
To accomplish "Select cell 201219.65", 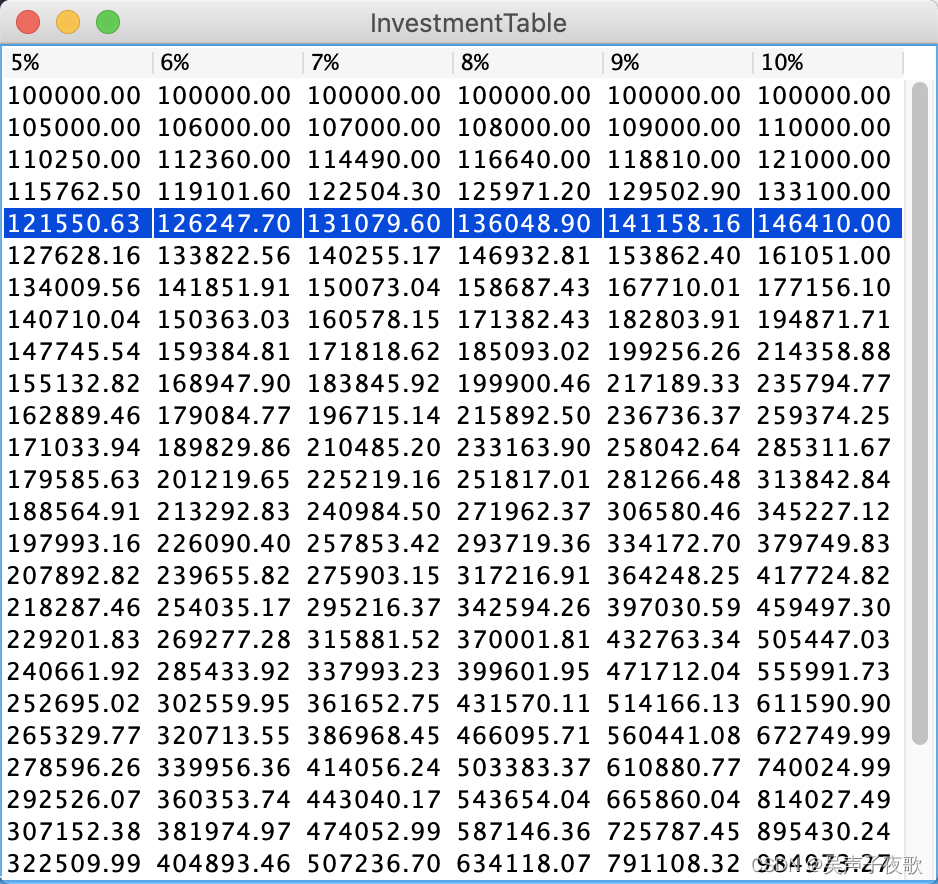I will coord(228,480).
